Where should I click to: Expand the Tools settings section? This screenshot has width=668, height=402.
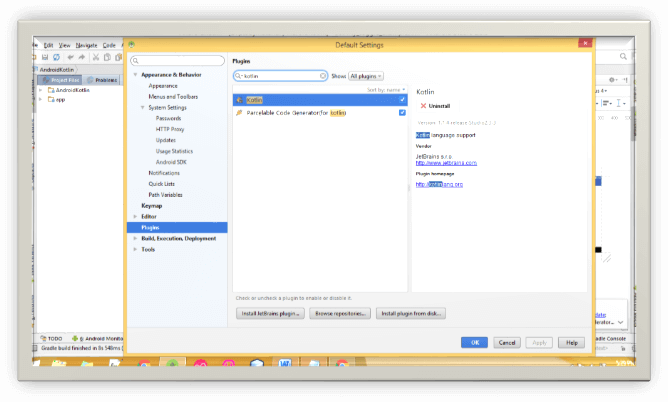[135, 250]
